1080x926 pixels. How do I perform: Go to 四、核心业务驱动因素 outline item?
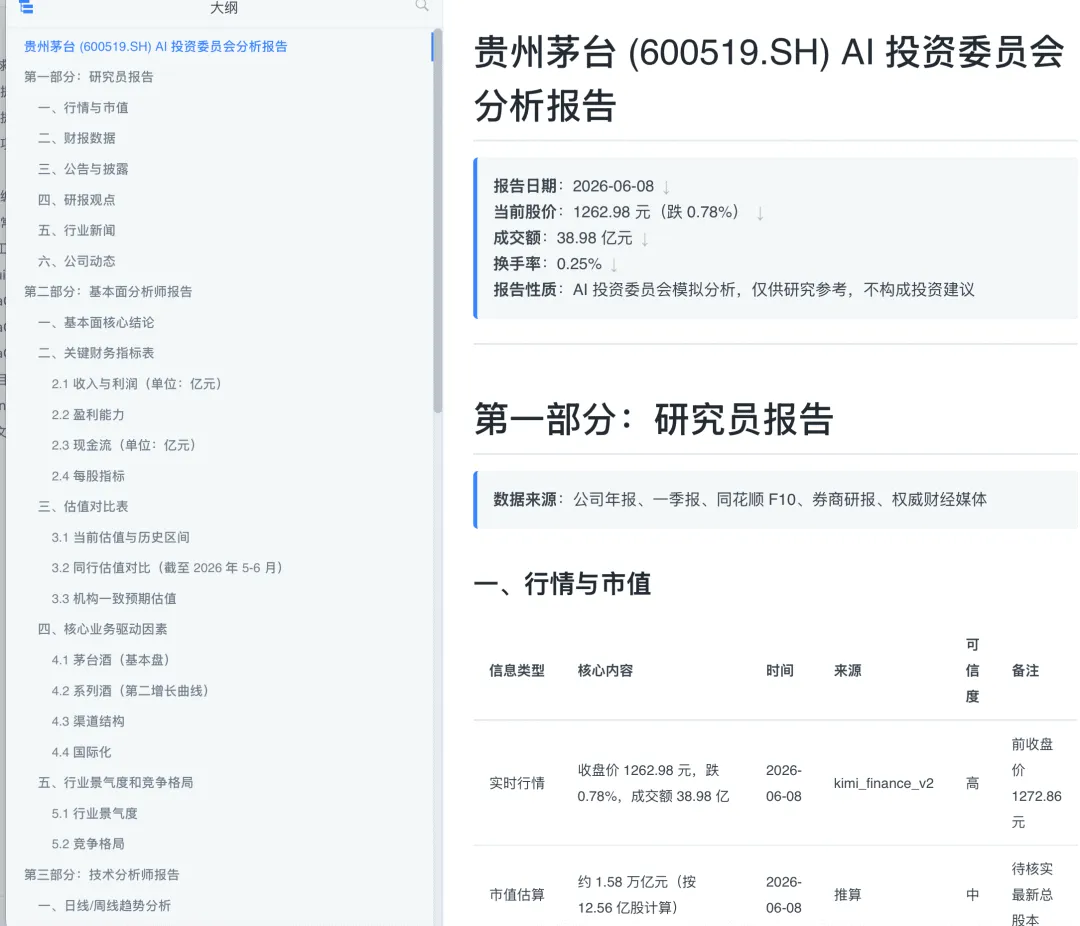[x=103, y=629]
